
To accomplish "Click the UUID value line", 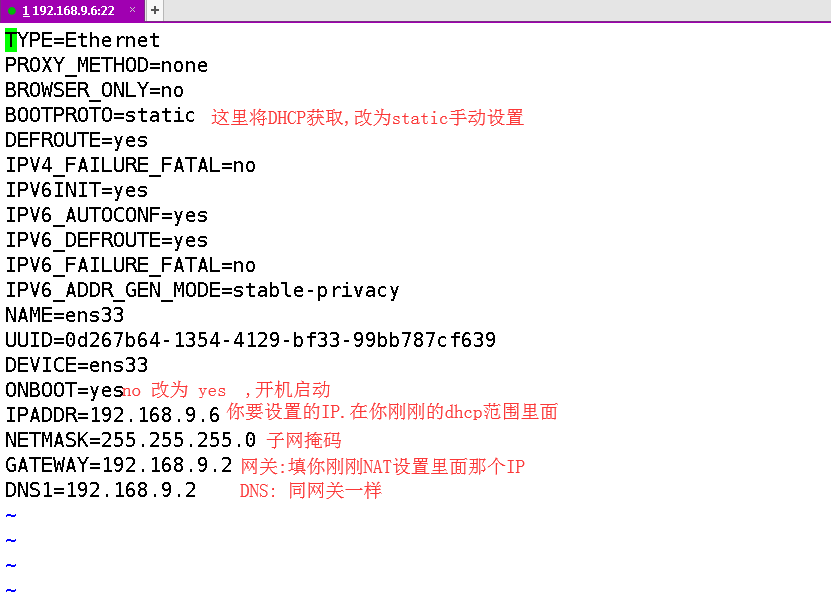I will (x=250, y=341).
